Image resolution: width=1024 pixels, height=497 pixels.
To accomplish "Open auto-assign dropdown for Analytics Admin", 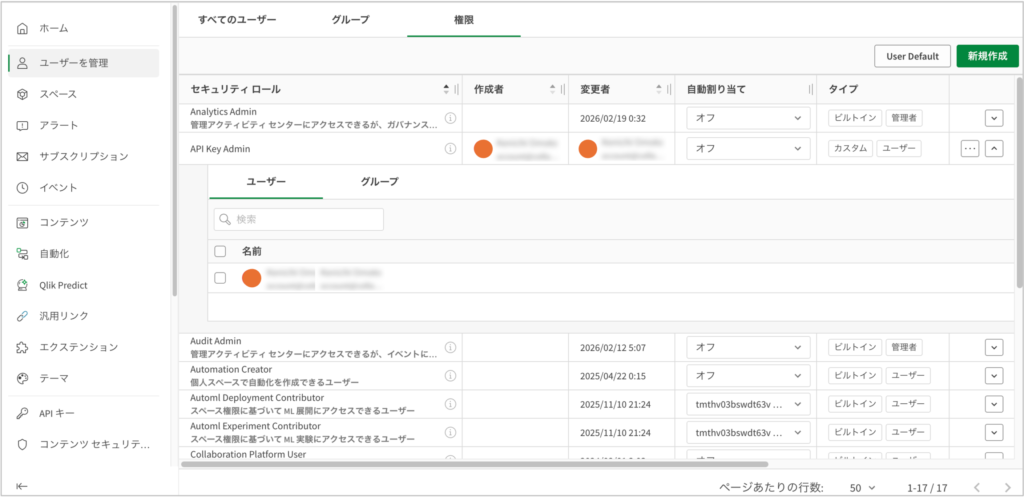I will point(747,118).
